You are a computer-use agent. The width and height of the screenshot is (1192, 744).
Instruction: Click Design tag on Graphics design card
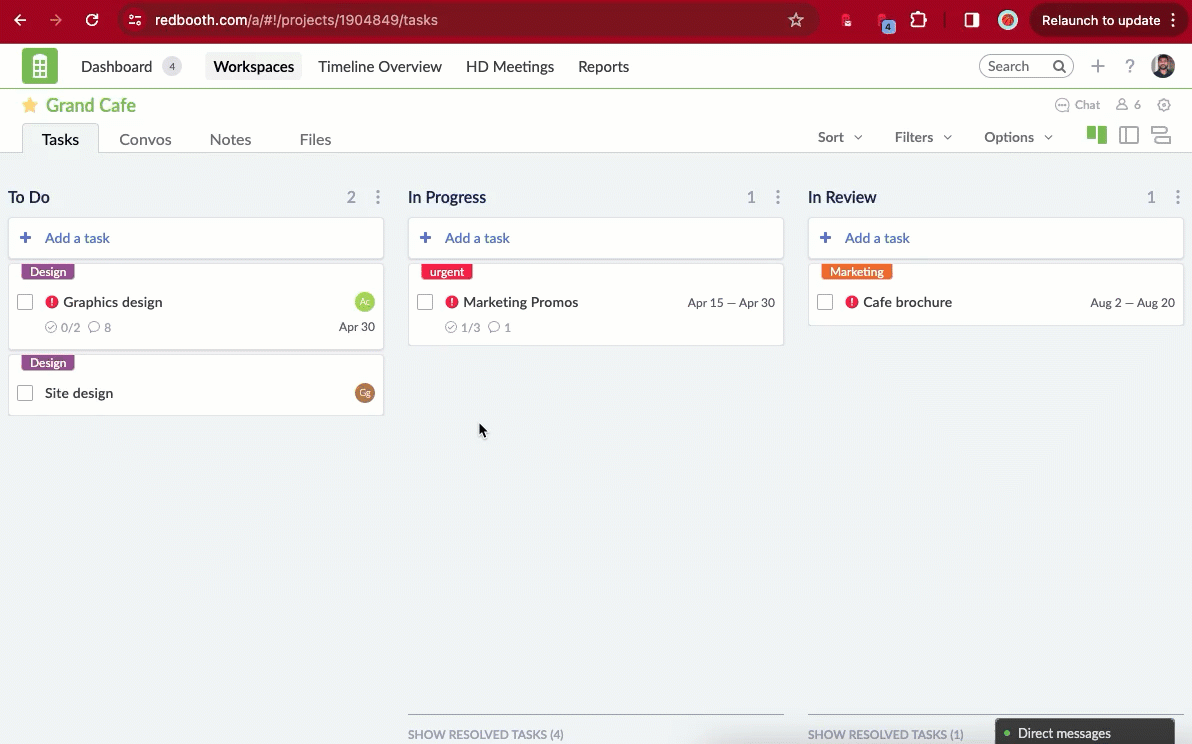[48, 271]
